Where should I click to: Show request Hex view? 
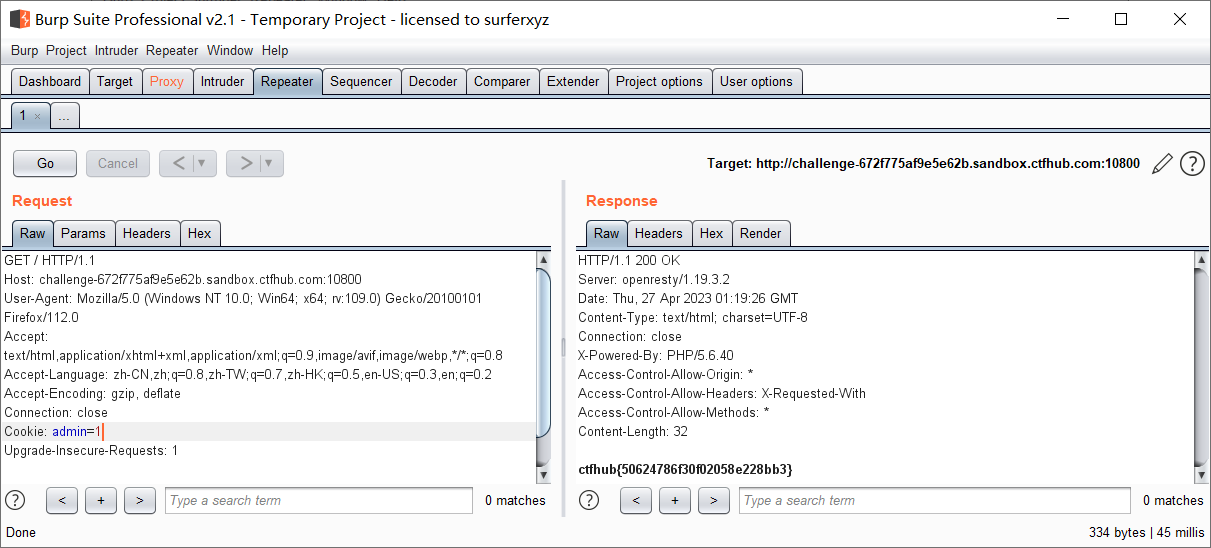(x=199, y=233)
